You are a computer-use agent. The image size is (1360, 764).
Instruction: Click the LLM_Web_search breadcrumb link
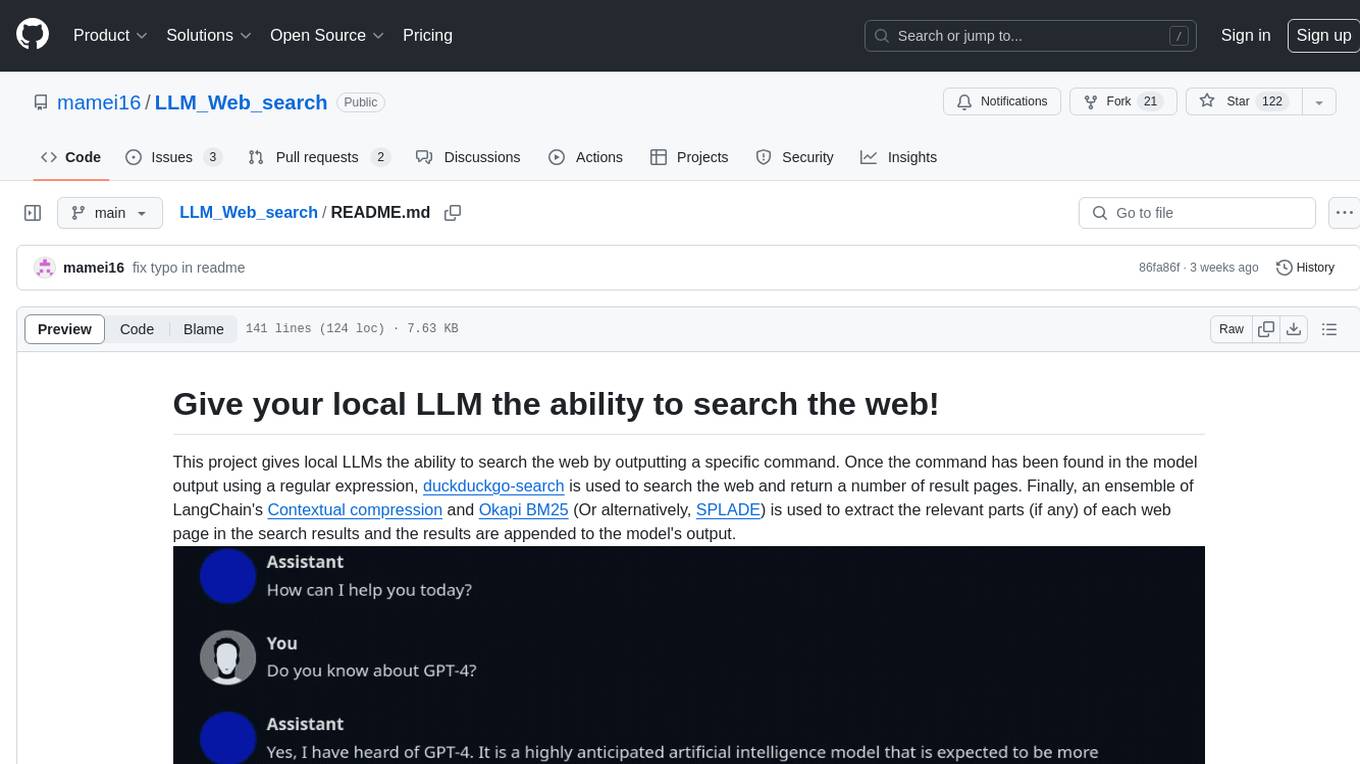coord(248,213)
